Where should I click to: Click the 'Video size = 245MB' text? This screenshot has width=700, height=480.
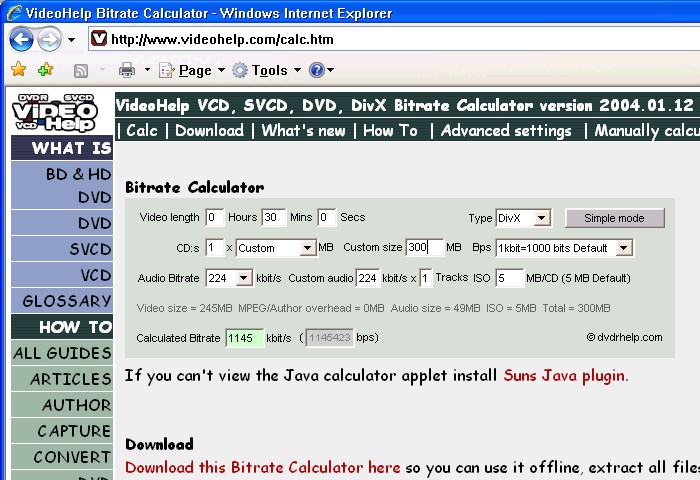pos(184,308)
